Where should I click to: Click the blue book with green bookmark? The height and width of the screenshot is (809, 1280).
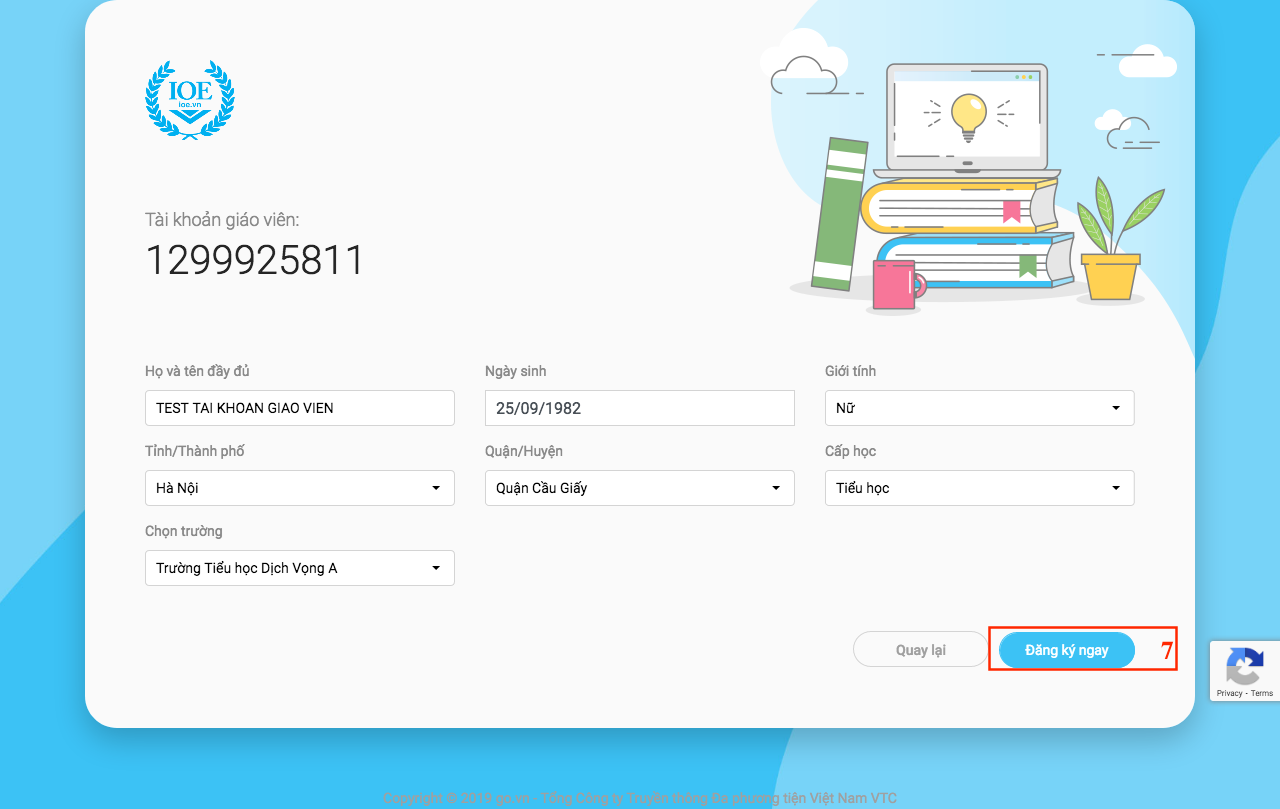[x=975, y=262]
